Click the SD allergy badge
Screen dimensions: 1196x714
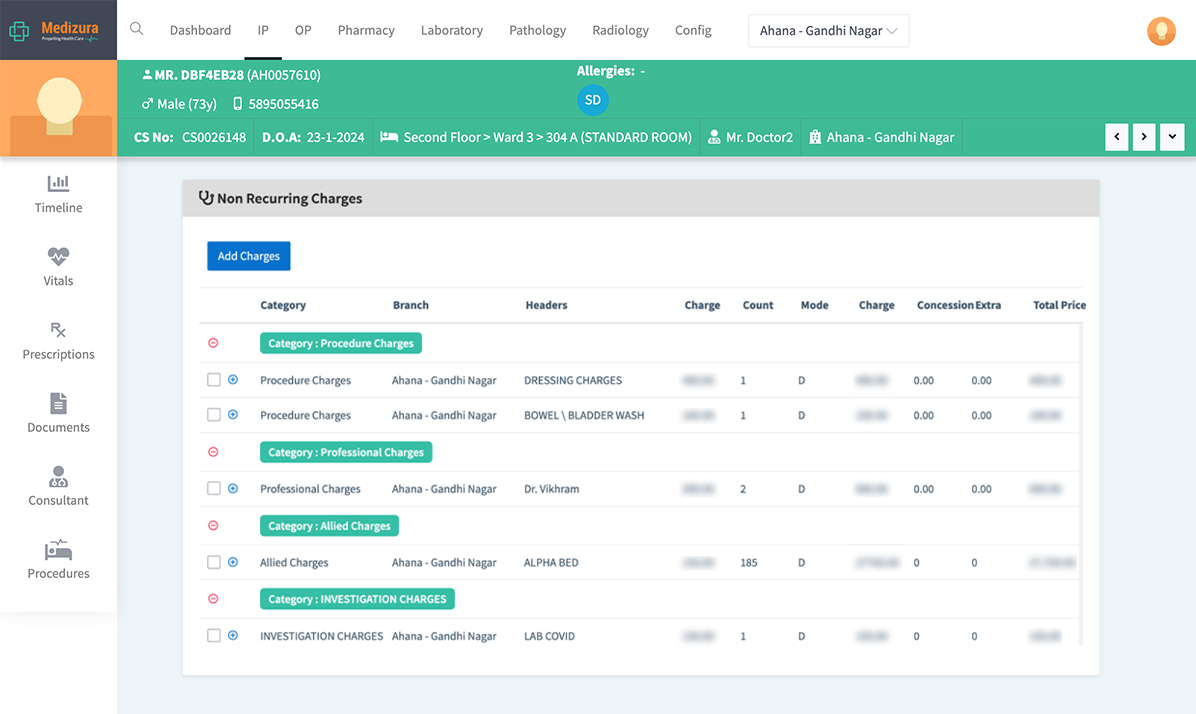(593, 100)
